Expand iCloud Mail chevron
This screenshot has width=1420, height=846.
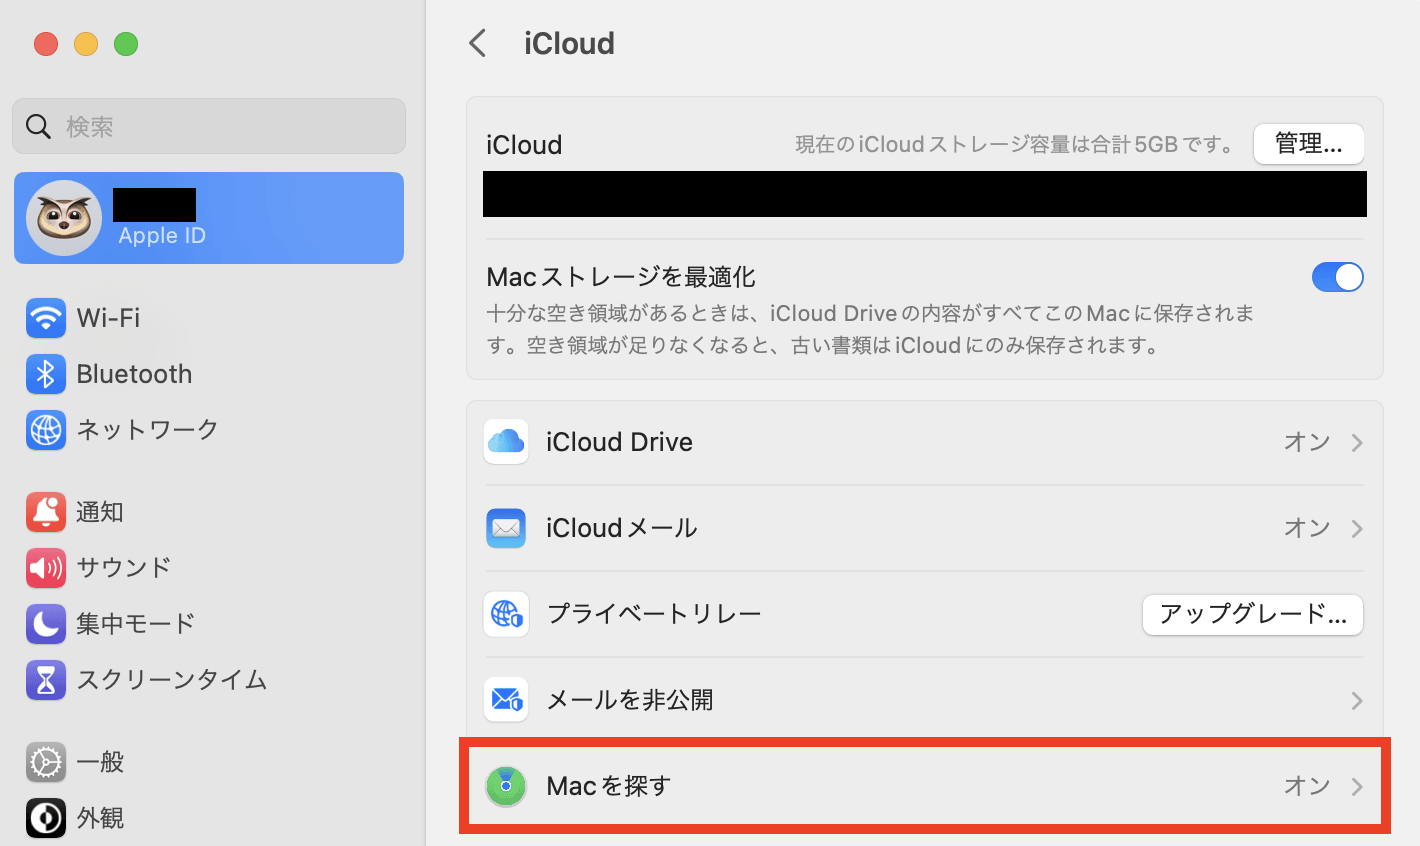click(1357, 528)
